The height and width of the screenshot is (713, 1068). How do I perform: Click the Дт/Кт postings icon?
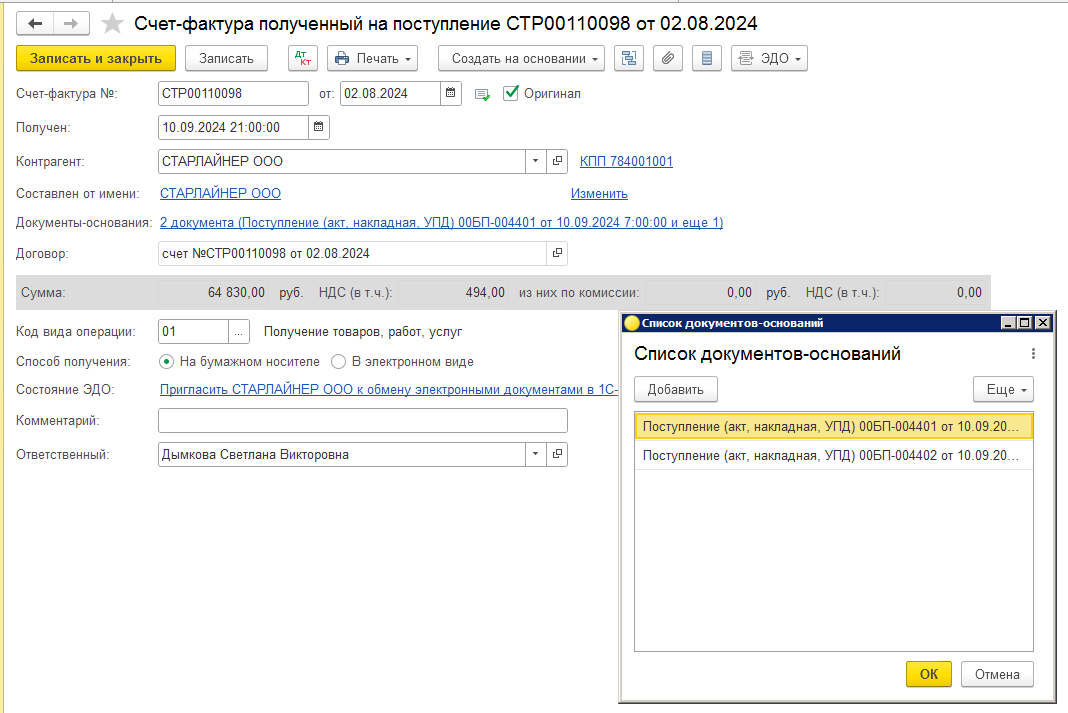point(302,59)
